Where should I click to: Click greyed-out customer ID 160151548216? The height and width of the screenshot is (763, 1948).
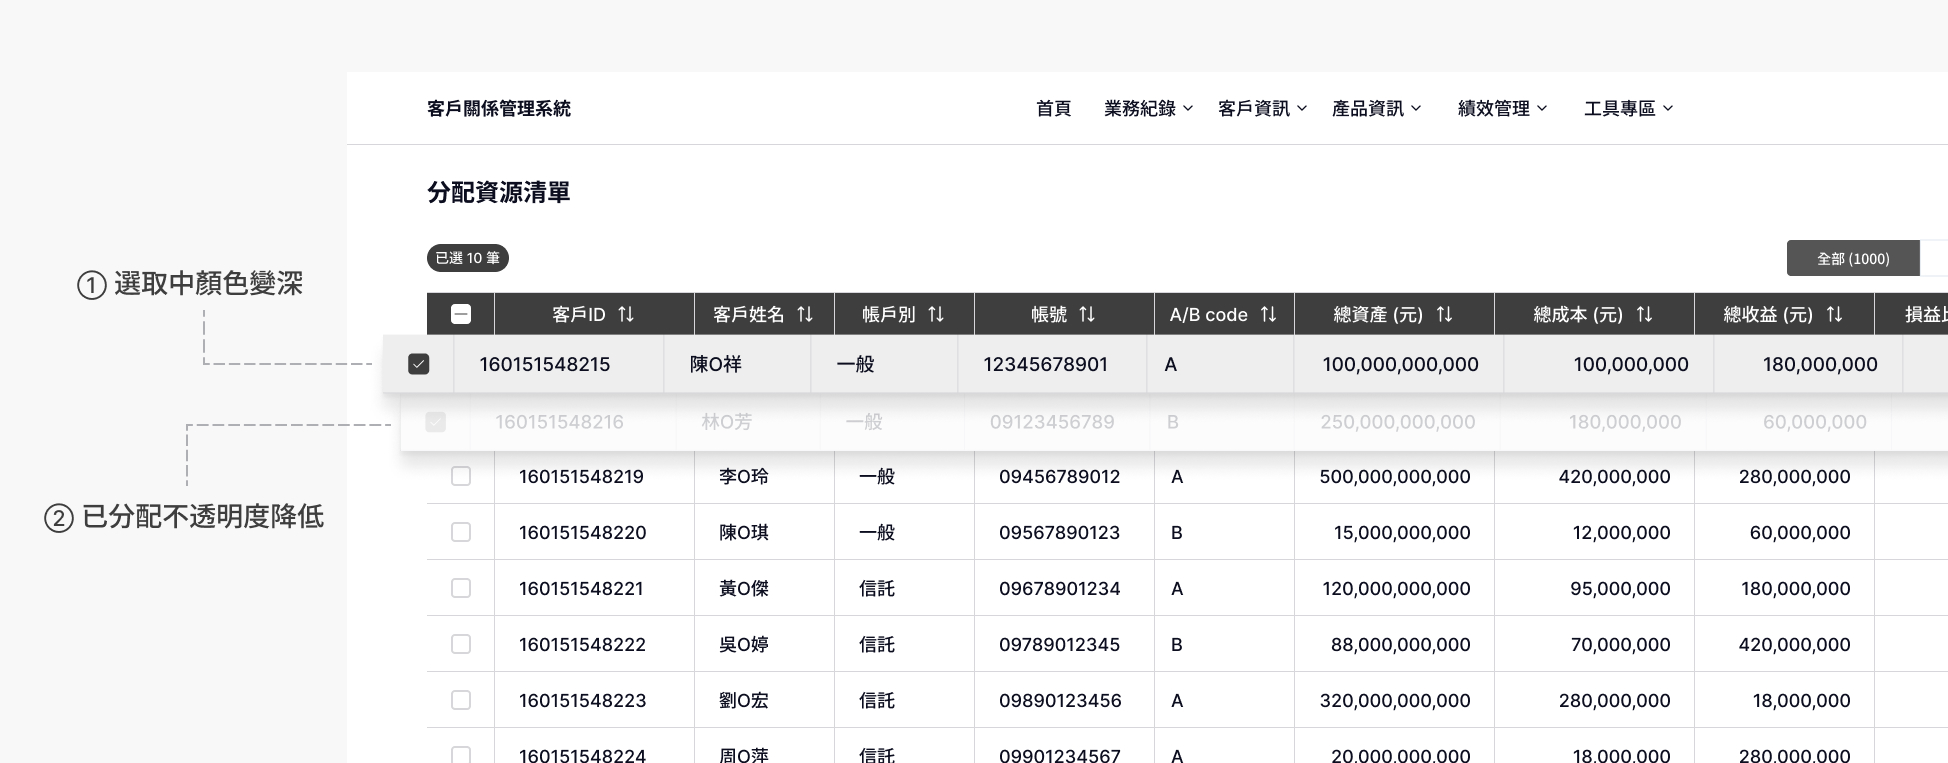click(x=559, y=422)
